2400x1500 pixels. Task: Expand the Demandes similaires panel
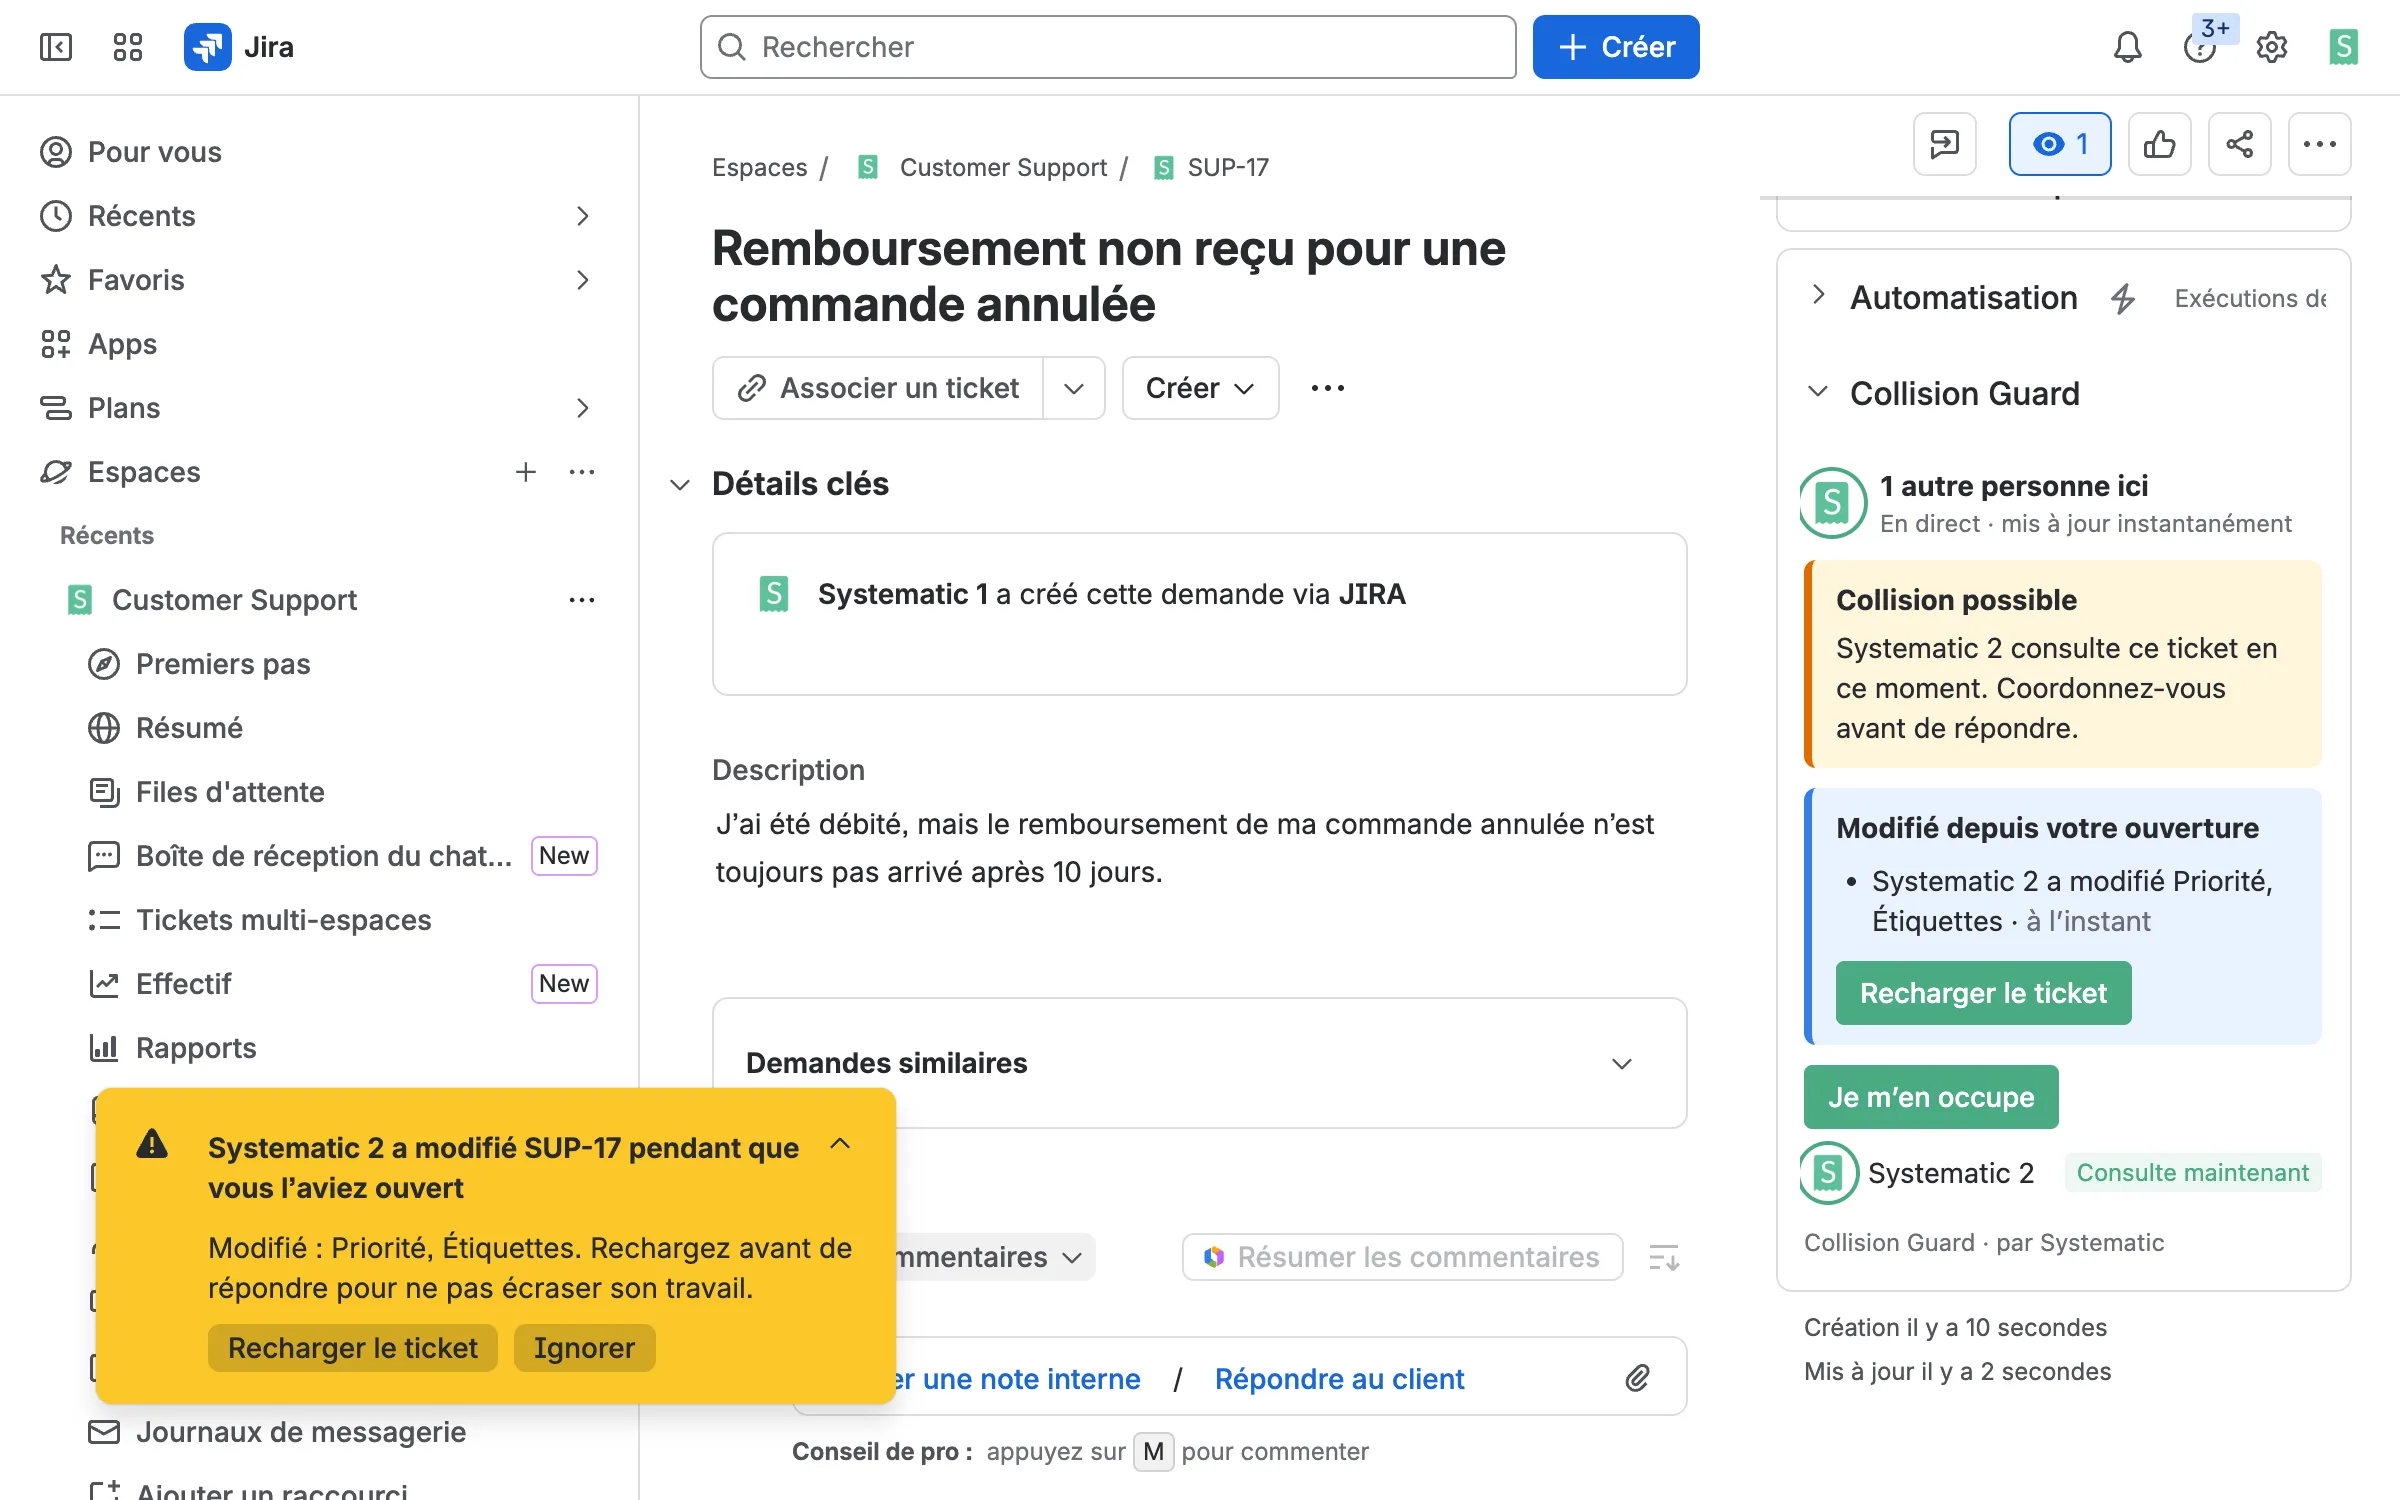(1622, 1063)
